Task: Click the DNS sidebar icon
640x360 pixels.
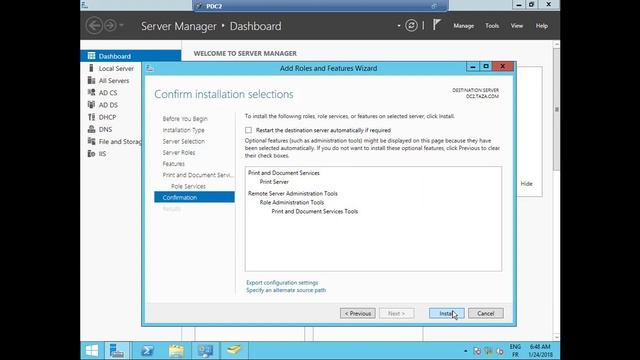Action: (91, 129)
